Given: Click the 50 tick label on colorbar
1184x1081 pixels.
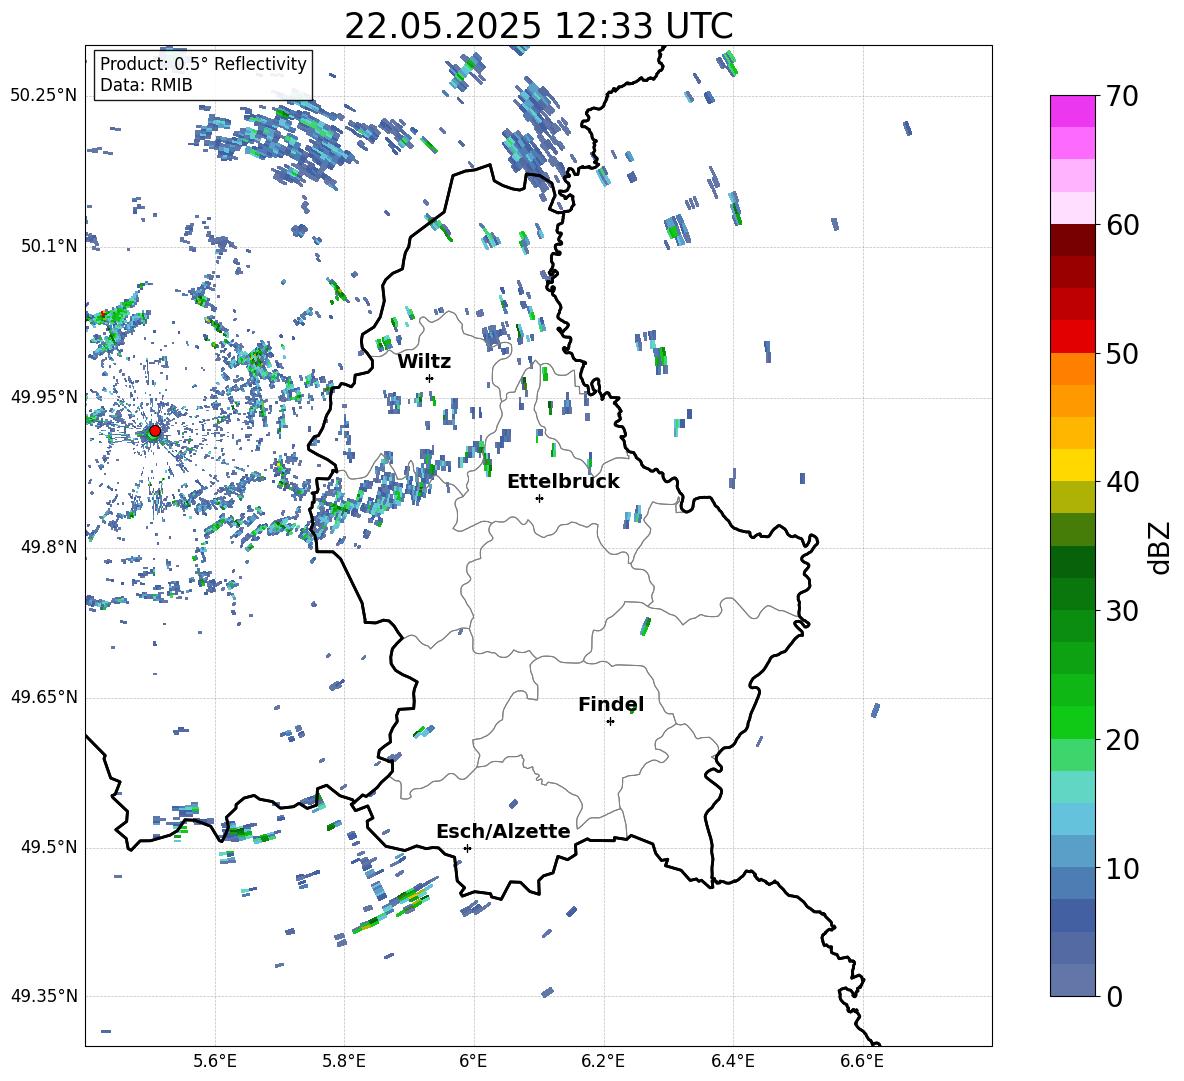Looking at the screenshot, I should 1122,353.
